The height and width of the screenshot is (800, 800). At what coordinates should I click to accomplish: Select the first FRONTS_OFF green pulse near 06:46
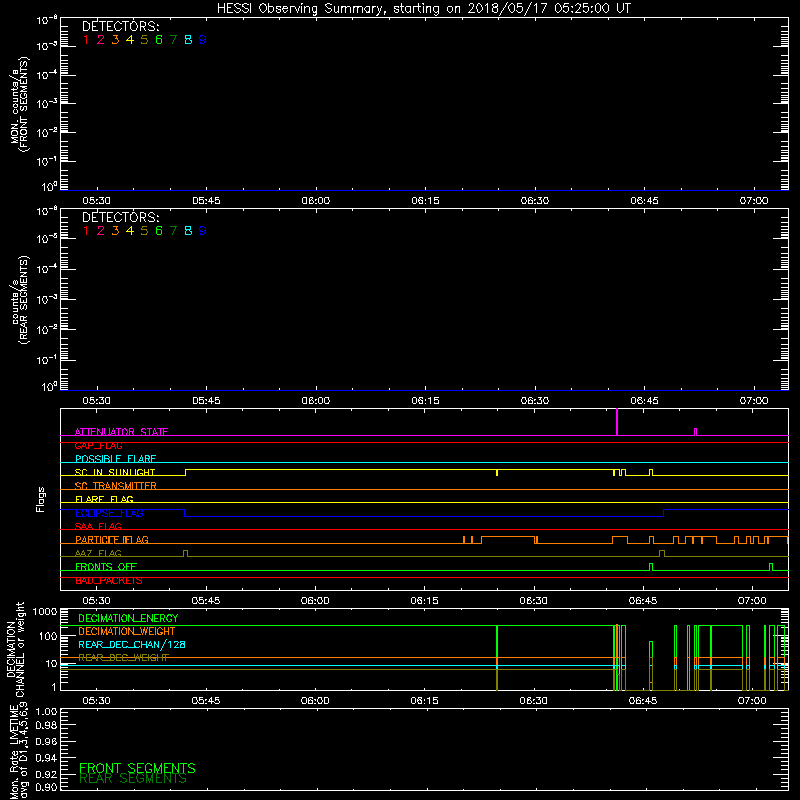[651, 567]
